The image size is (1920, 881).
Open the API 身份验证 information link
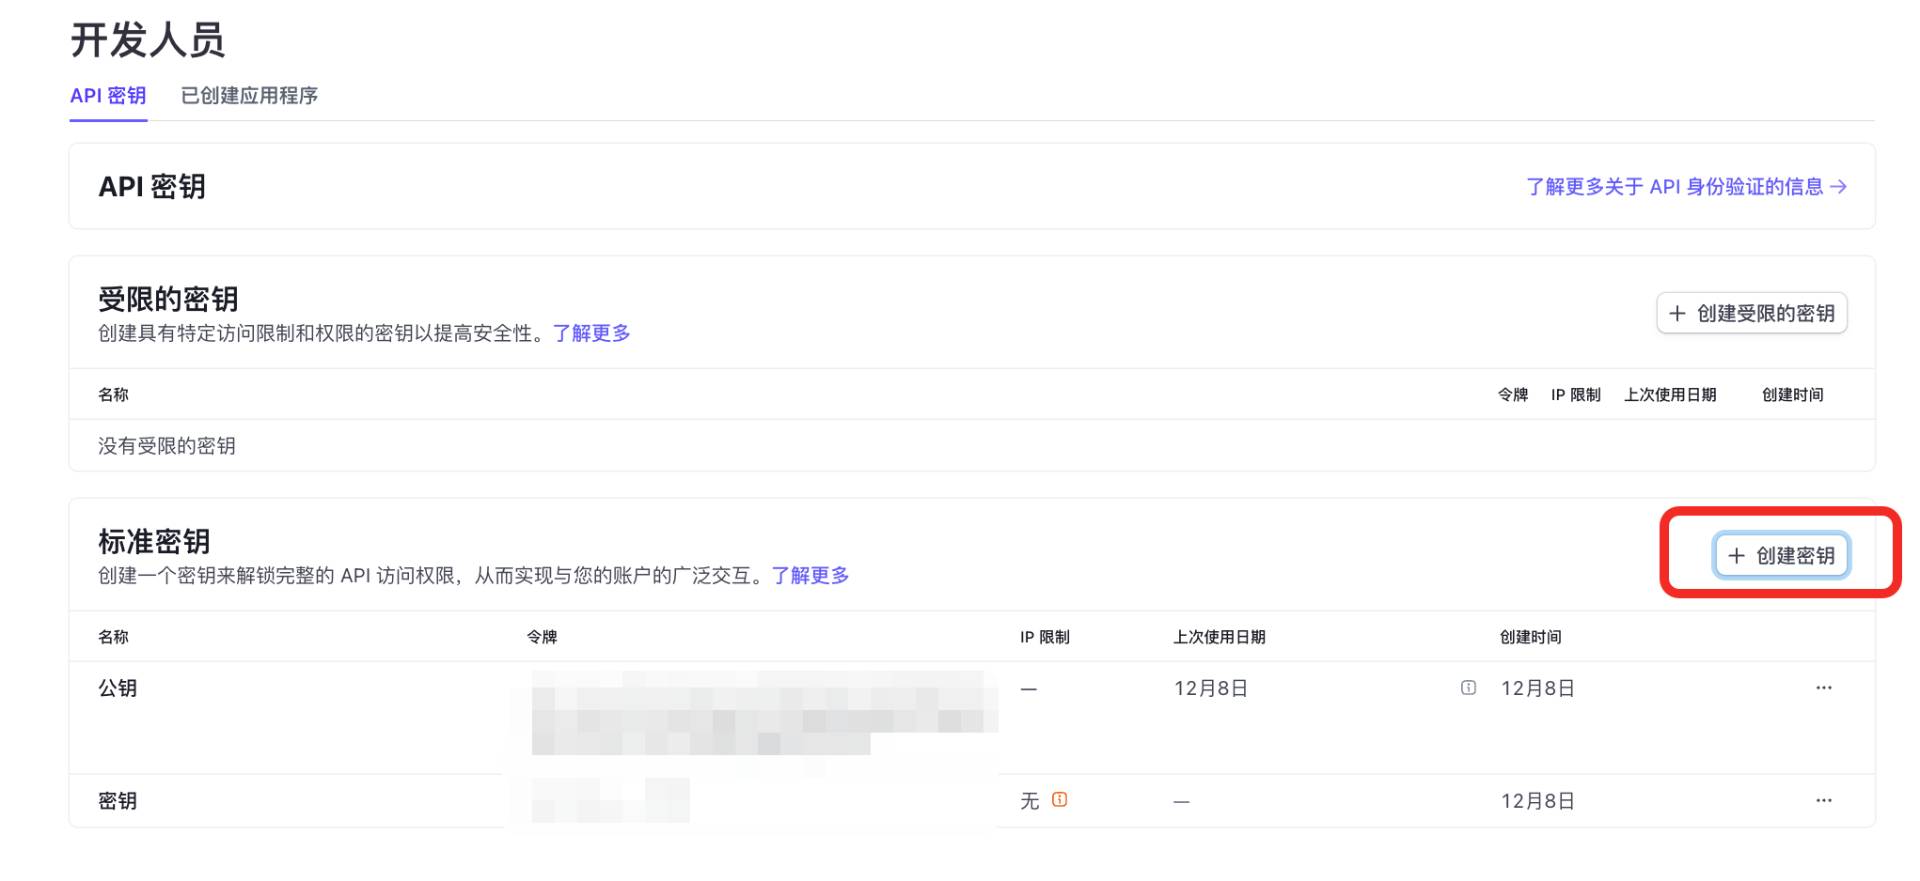coord(1685,187)
